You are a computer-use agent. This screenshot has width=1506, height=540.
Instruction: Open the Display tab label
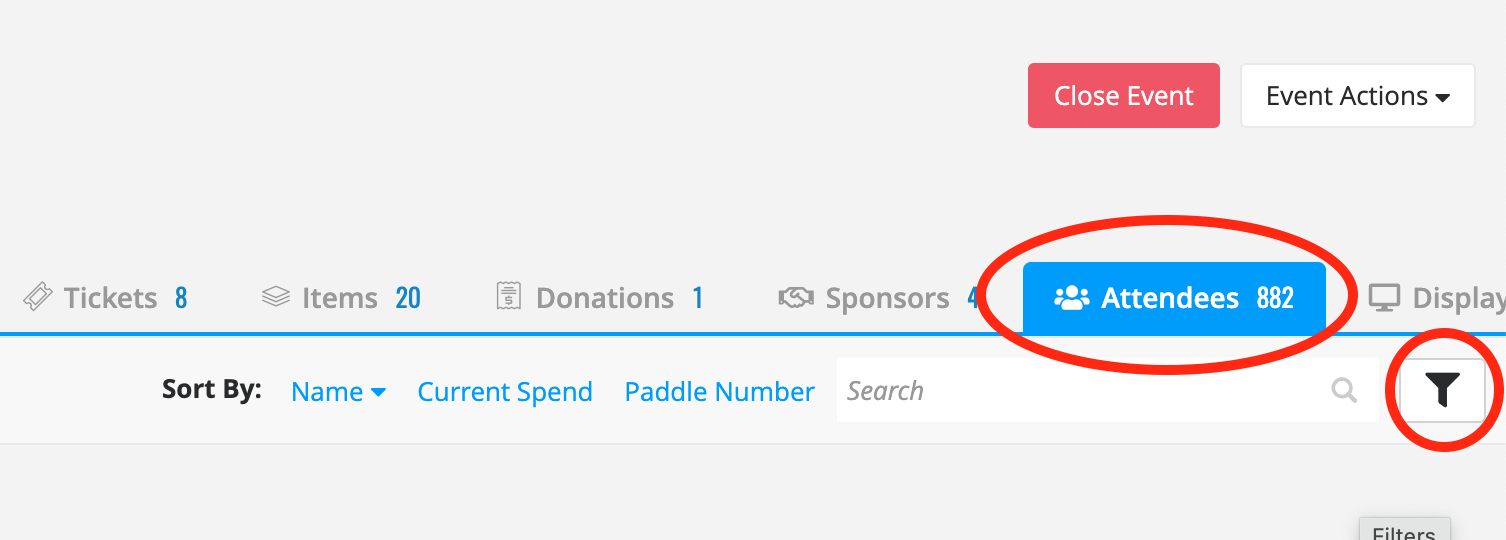click(1459, 298)
